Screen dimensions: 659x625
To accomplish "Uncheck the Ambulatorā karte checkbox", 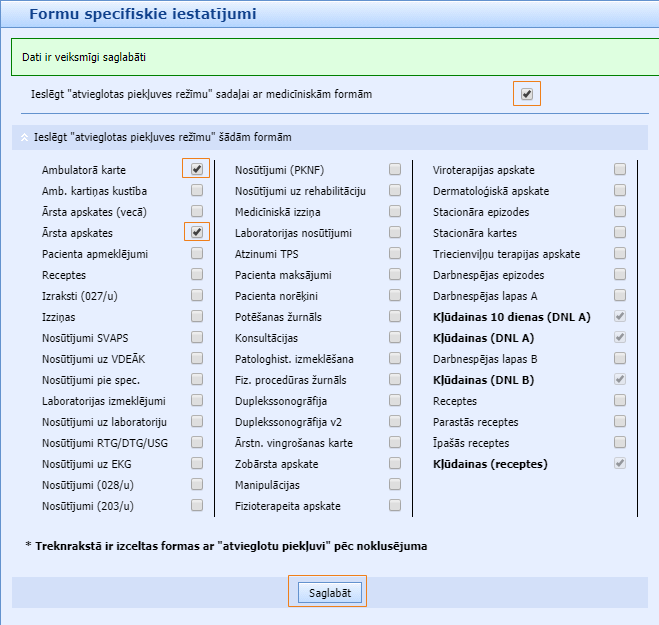I will point(197,169).
